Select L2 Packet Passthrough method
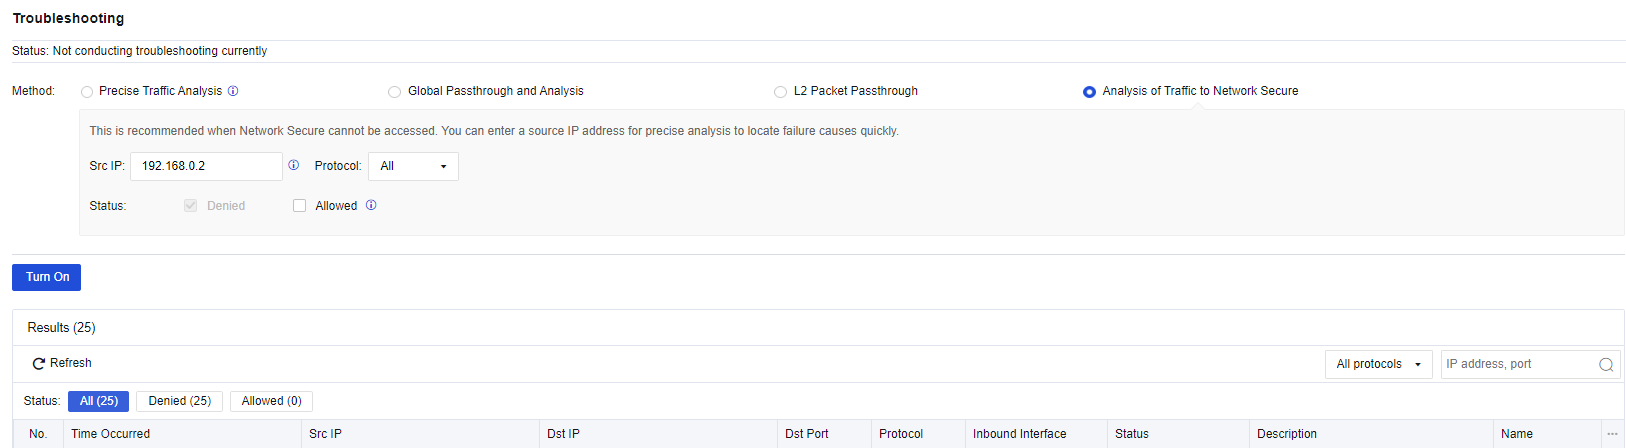The height and width of the screenshot is (448, 1626). 780,92
